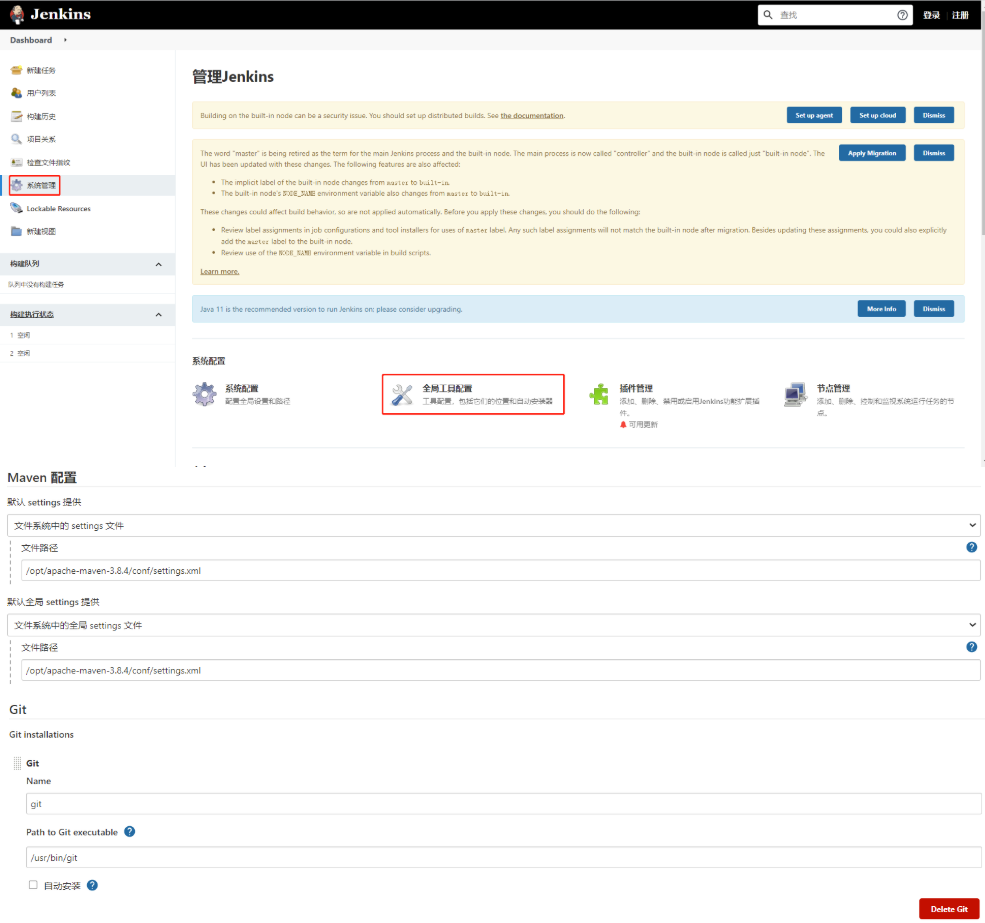
Task: Click the red Delete Git button
Action: [949, 909]
